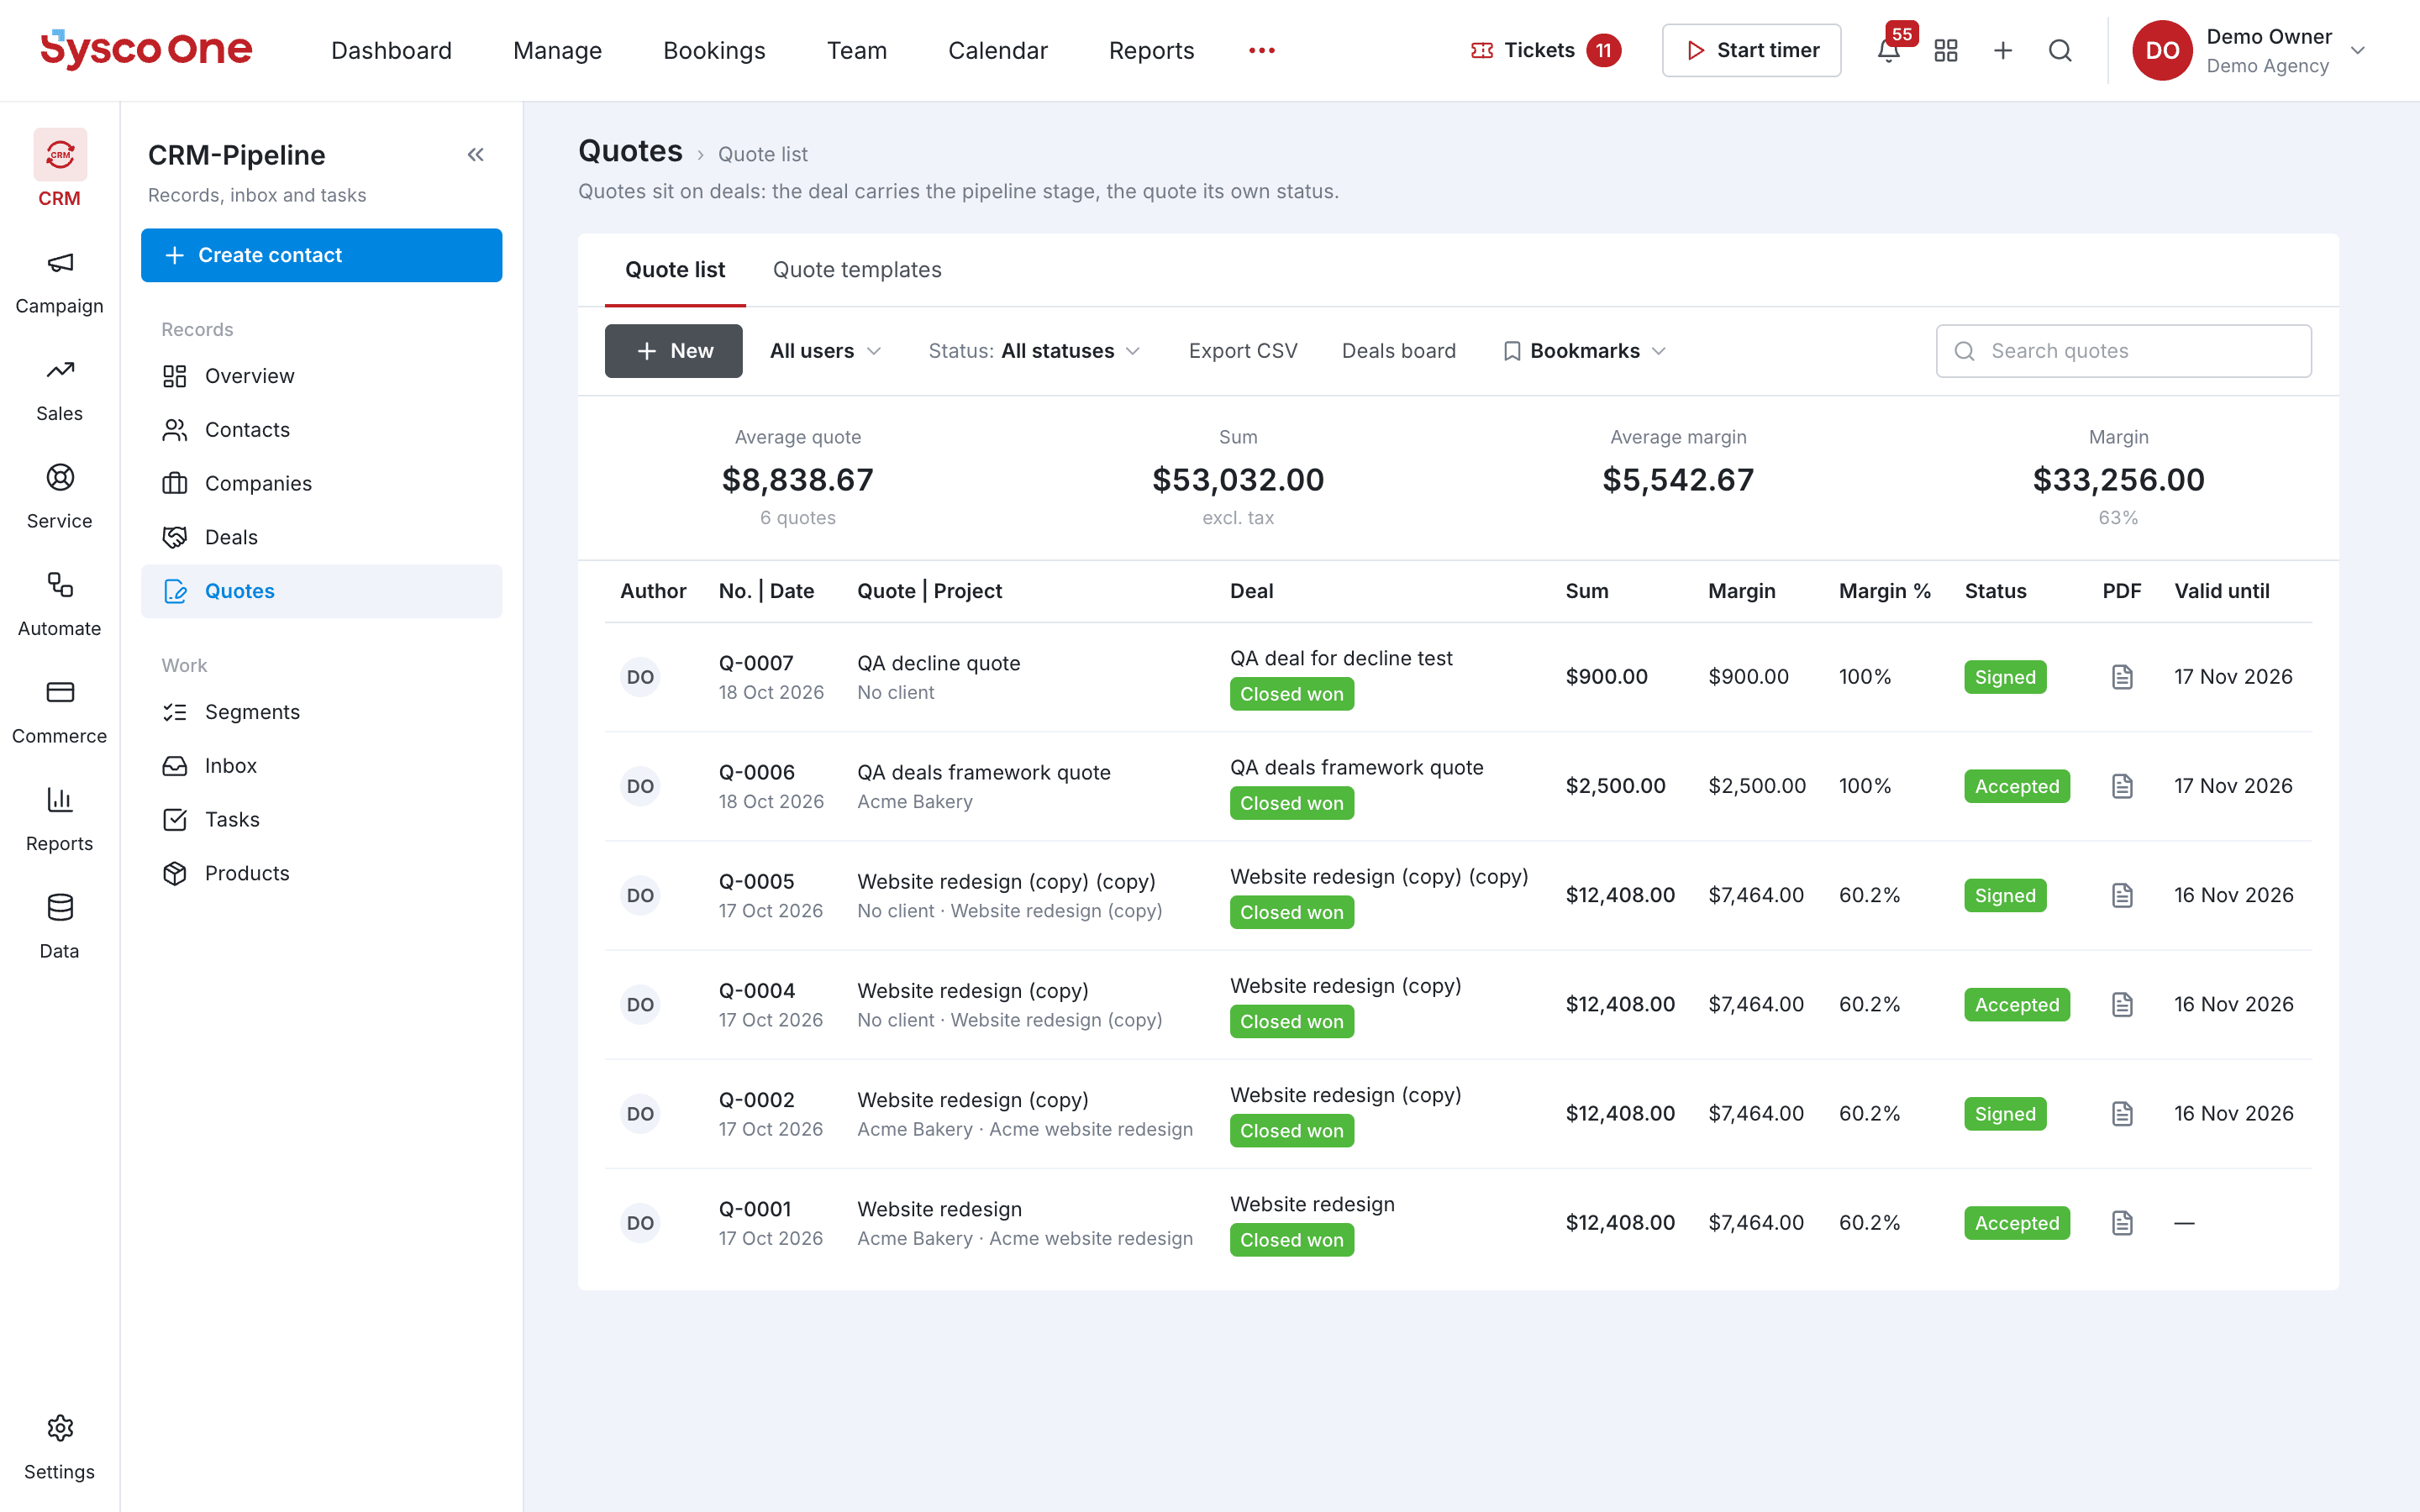2420x1512 pixels.
Task: Focus the Search quotes field
Action: 2123,351
